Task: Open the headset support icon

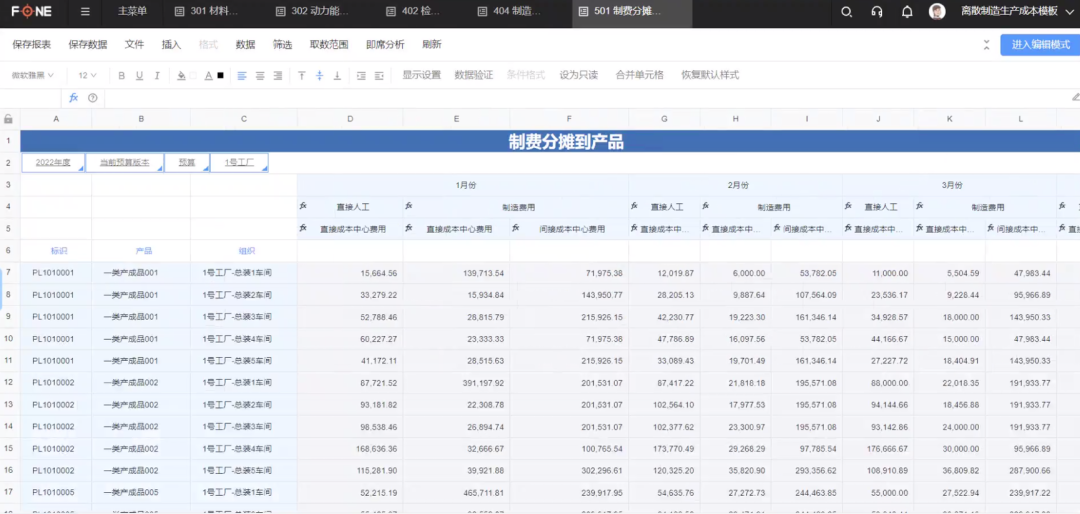Action: click(x=877, y=12)
